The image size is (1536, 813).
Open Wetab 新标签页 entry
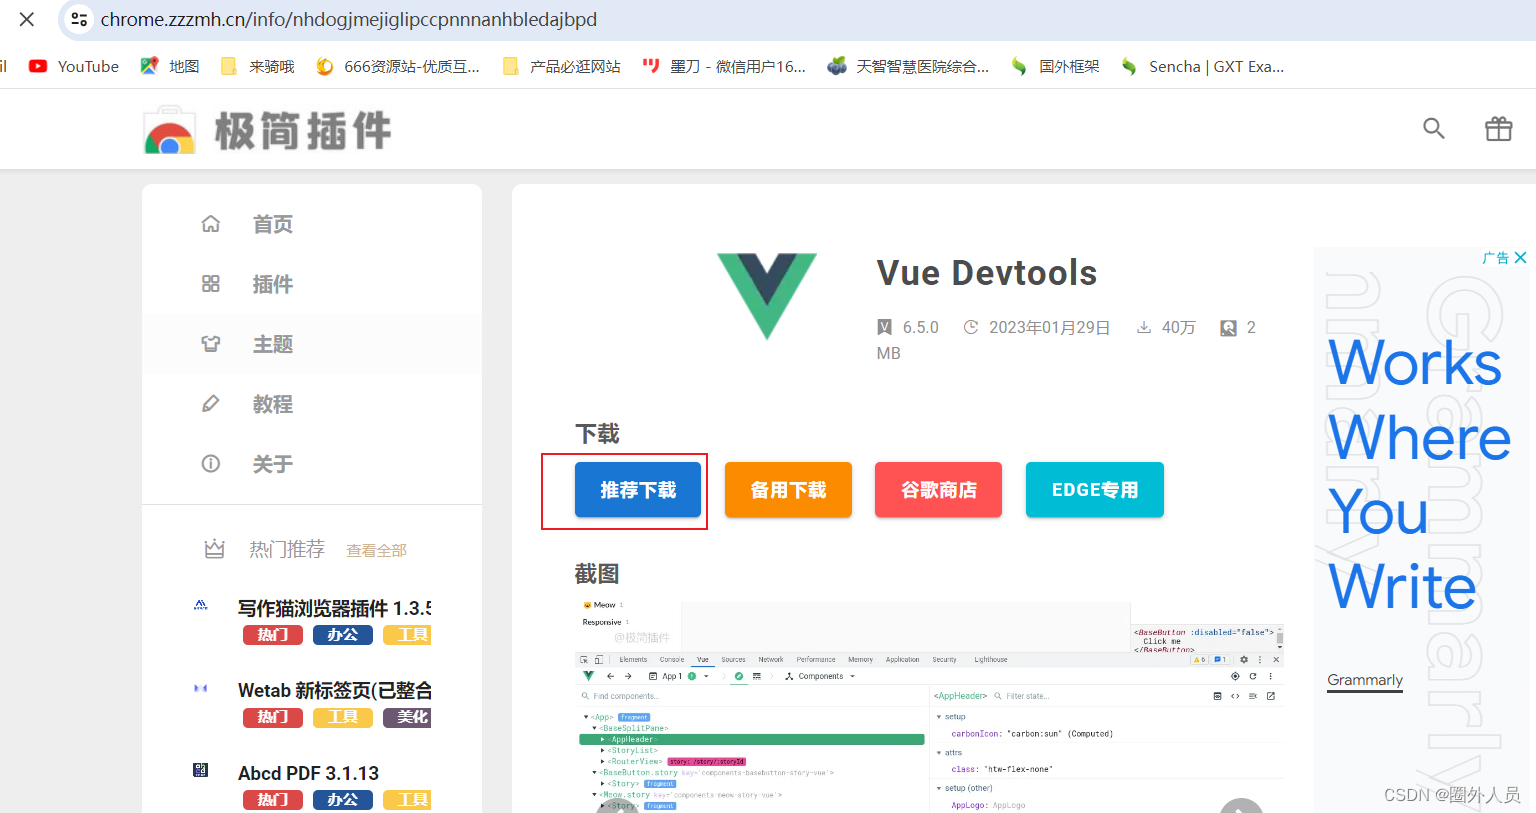[x=334, y=690]
